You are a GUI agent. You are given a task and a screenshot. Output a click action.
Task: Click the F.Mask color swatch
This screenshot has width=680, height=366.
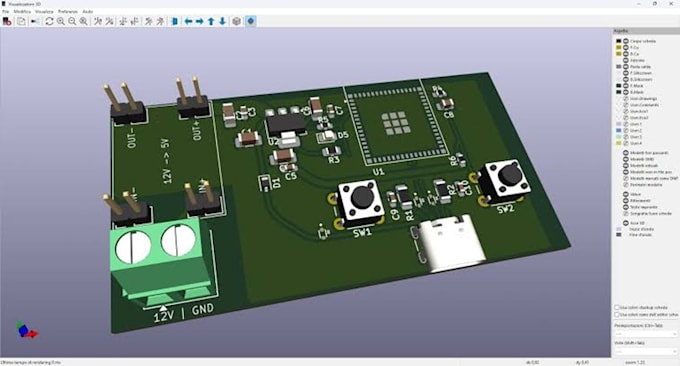(619, 86)
